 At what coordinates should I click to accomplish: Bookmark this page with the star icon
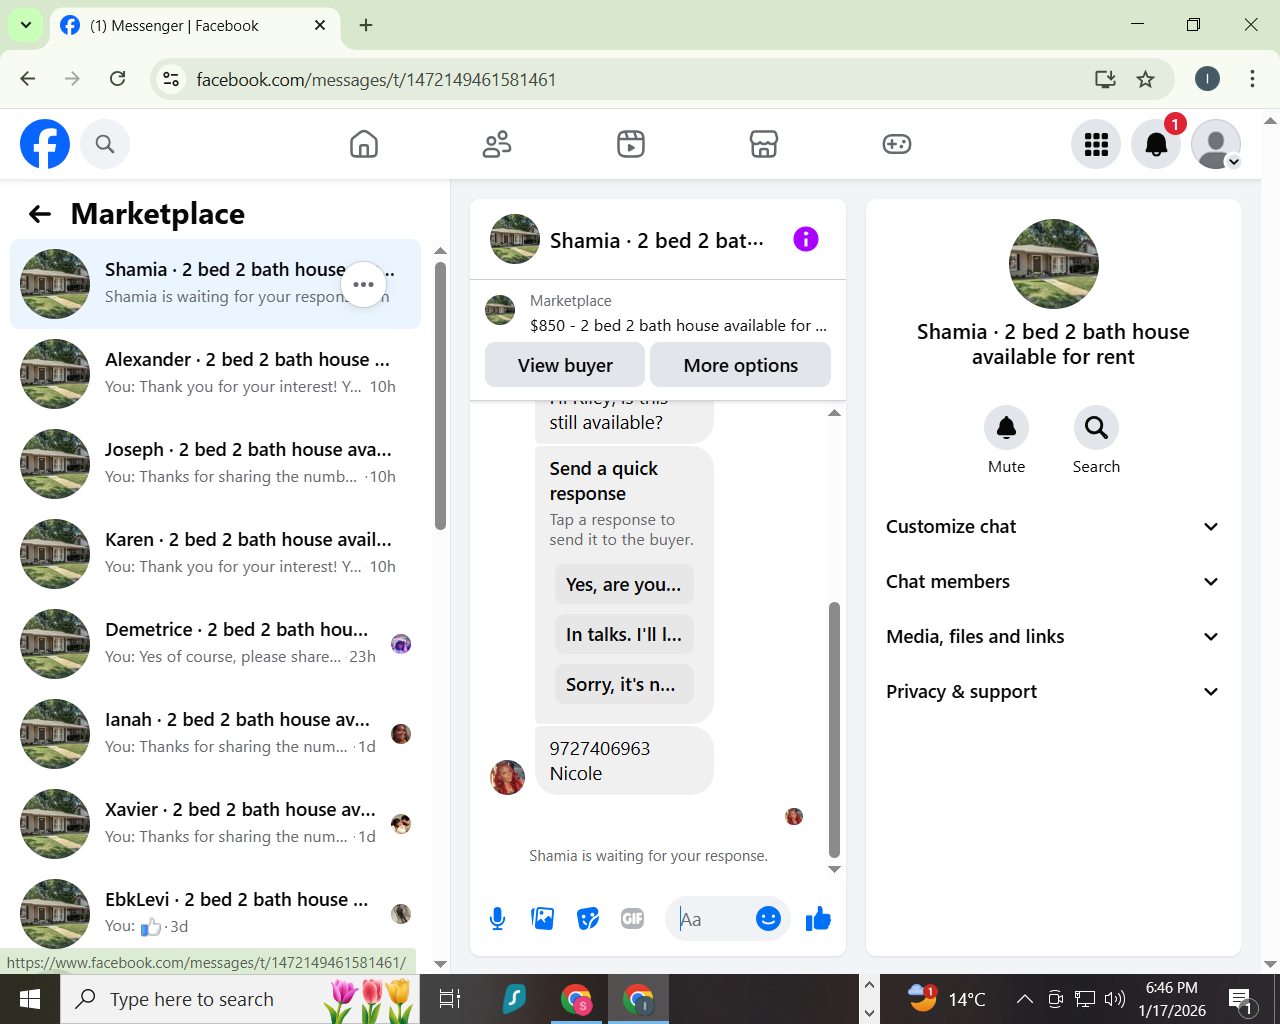pyautogui.click(x=1146, y=79)
